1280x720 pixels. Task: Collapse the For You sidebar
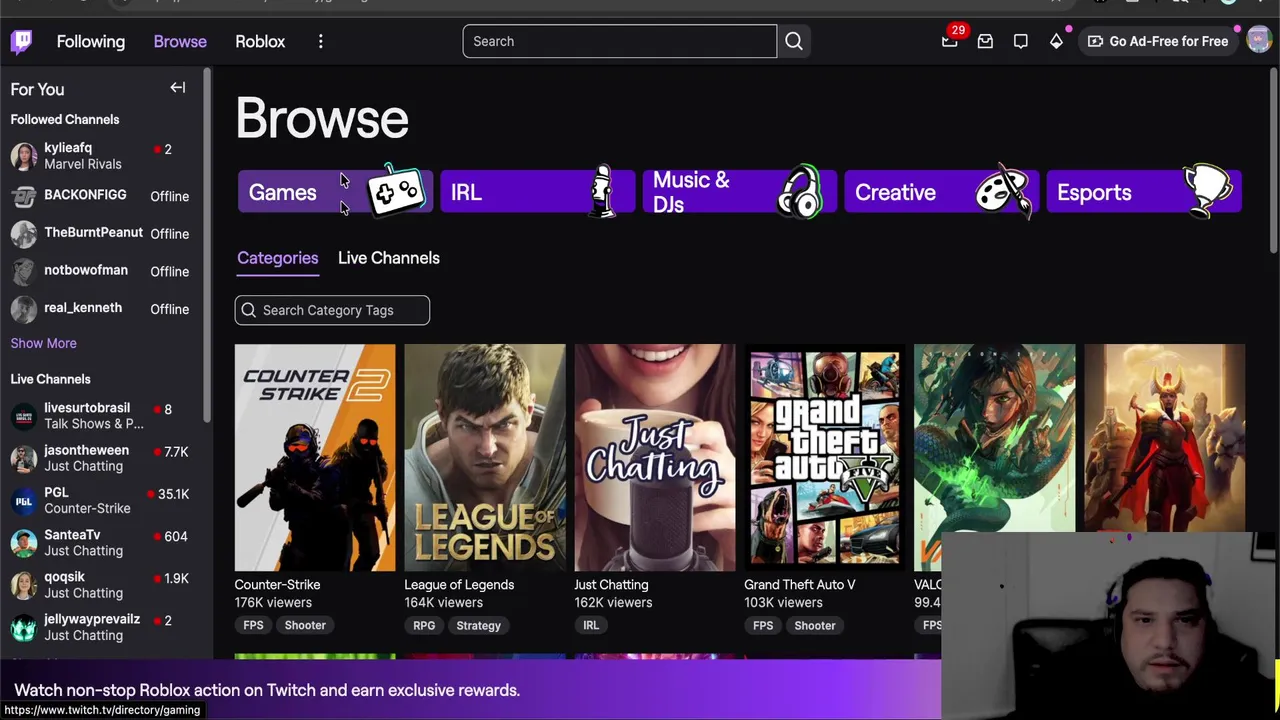click(178, 88)
